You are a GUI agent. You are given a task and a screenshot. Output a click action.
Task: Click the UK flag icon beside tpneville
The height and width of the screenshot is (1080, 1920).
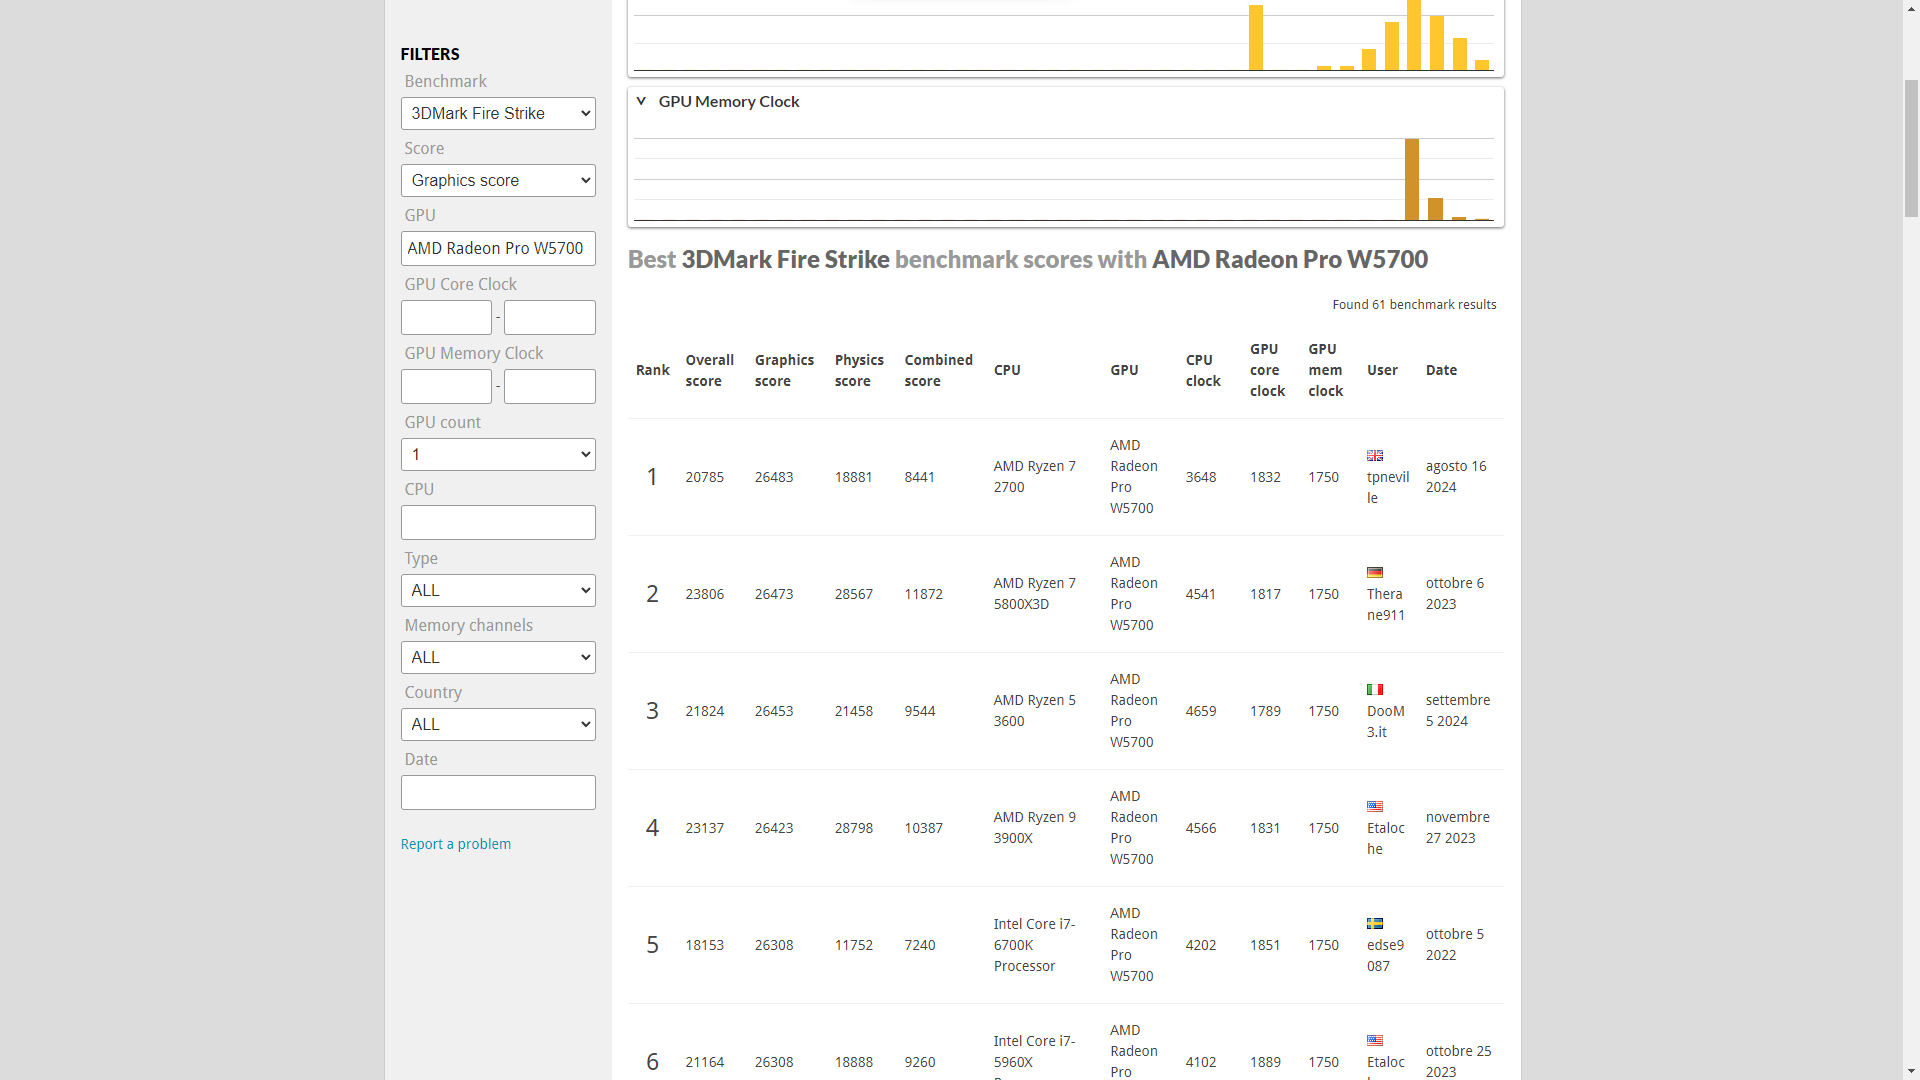1375,456
